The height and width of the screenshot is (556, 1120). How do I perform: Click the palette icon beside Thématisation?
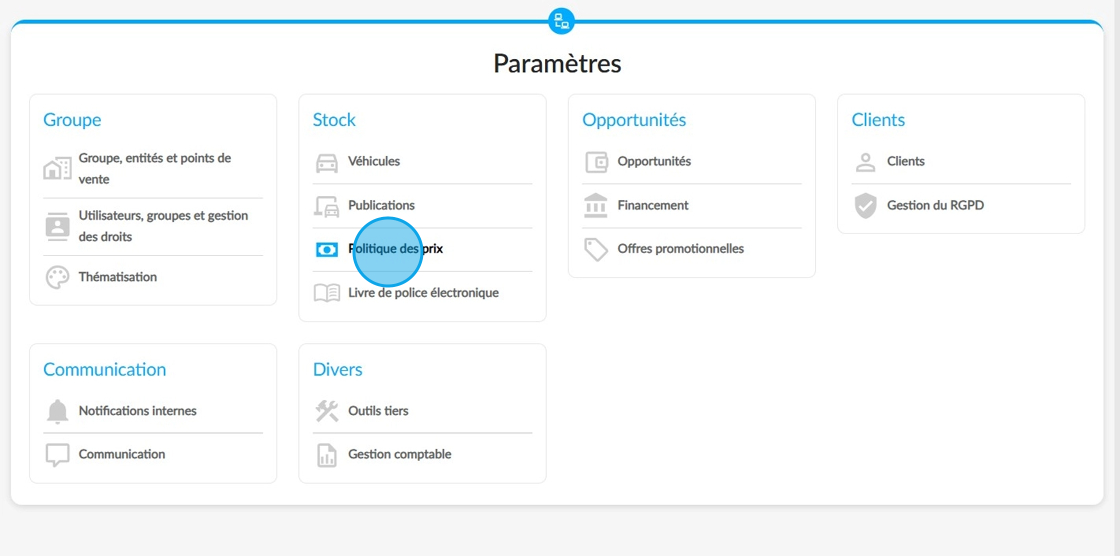pos(58,277)
